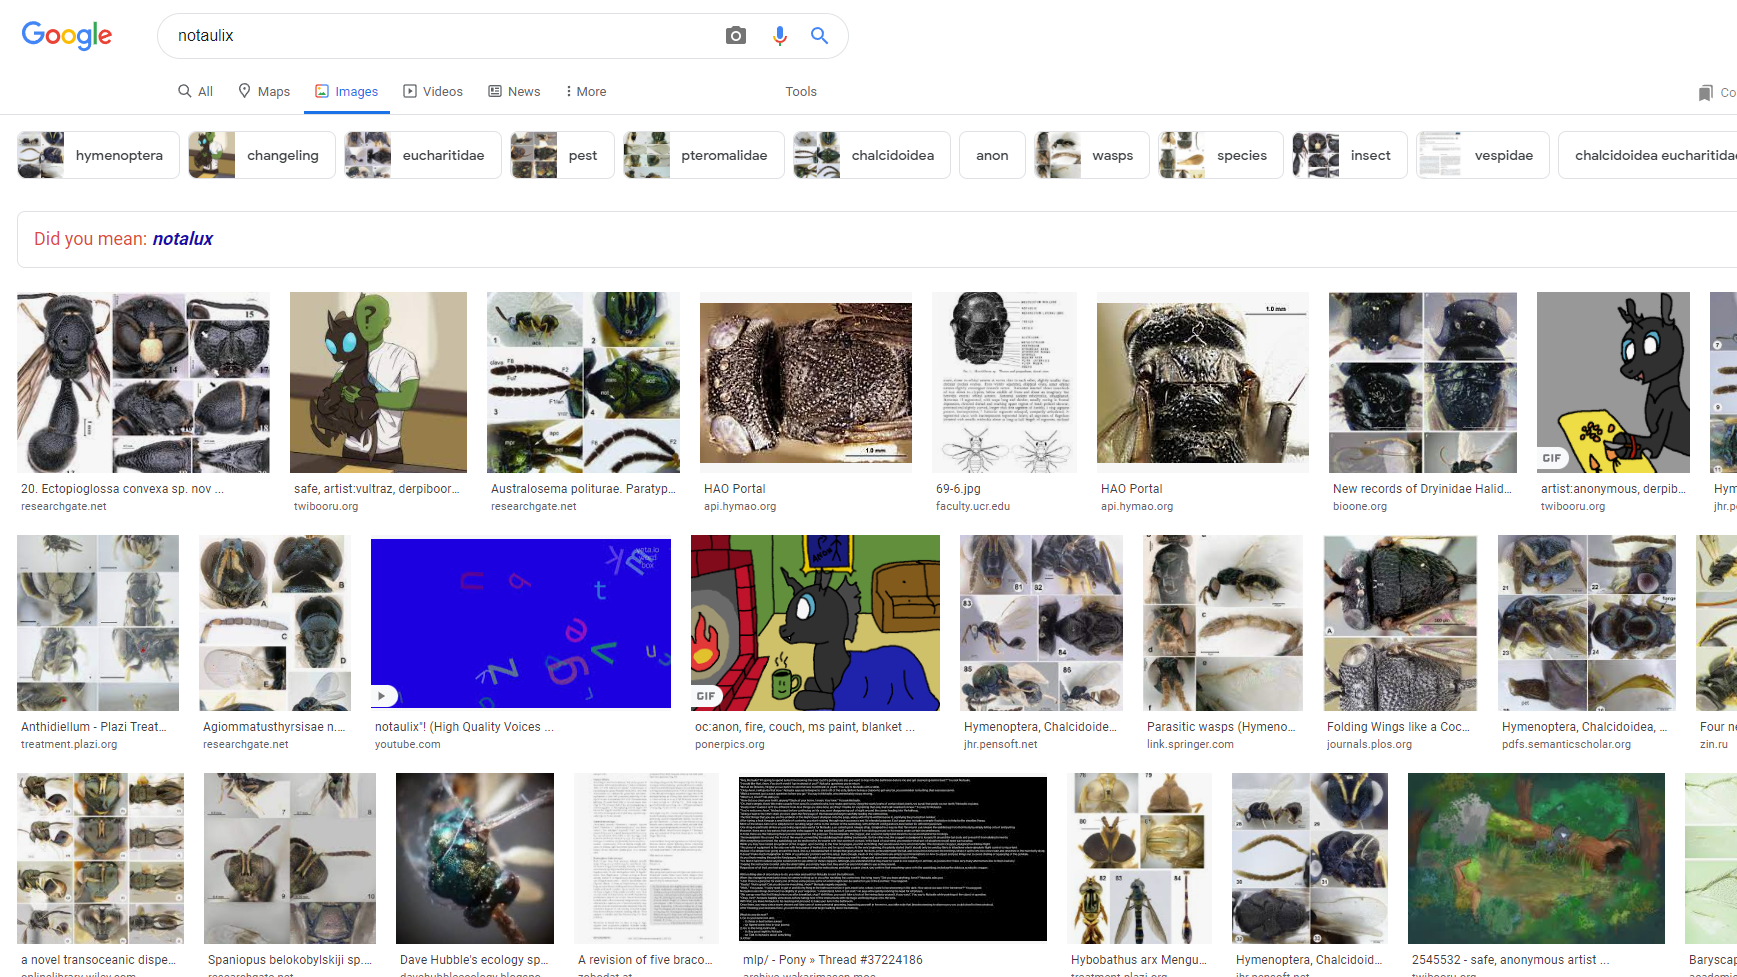The width and height of the screenshot is (1737, 977).
Task: Click the blue magnifier search button
Action: pyautogui.click(x=819, y=36)
